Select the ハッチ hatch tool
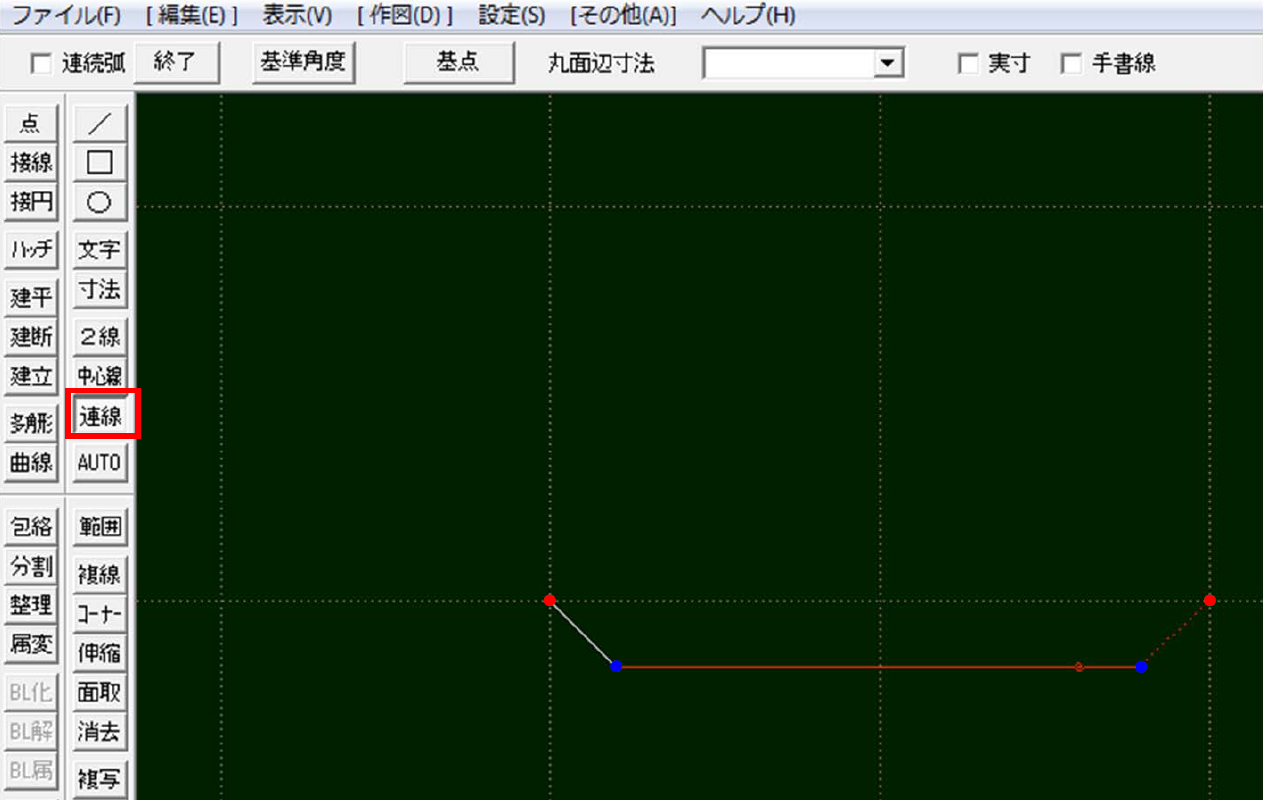The height and width of the screenshot is (800, 1263). coord(31,250)
